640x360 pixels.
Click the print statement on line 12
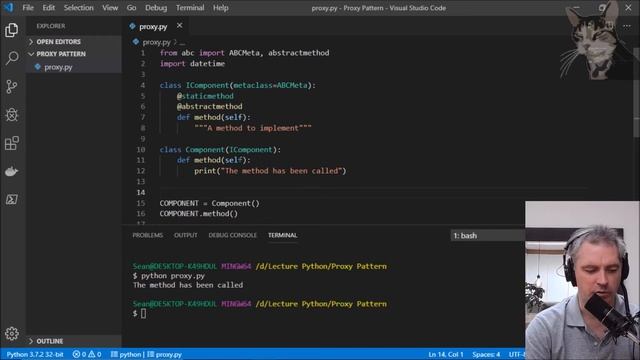click(270, 171)
